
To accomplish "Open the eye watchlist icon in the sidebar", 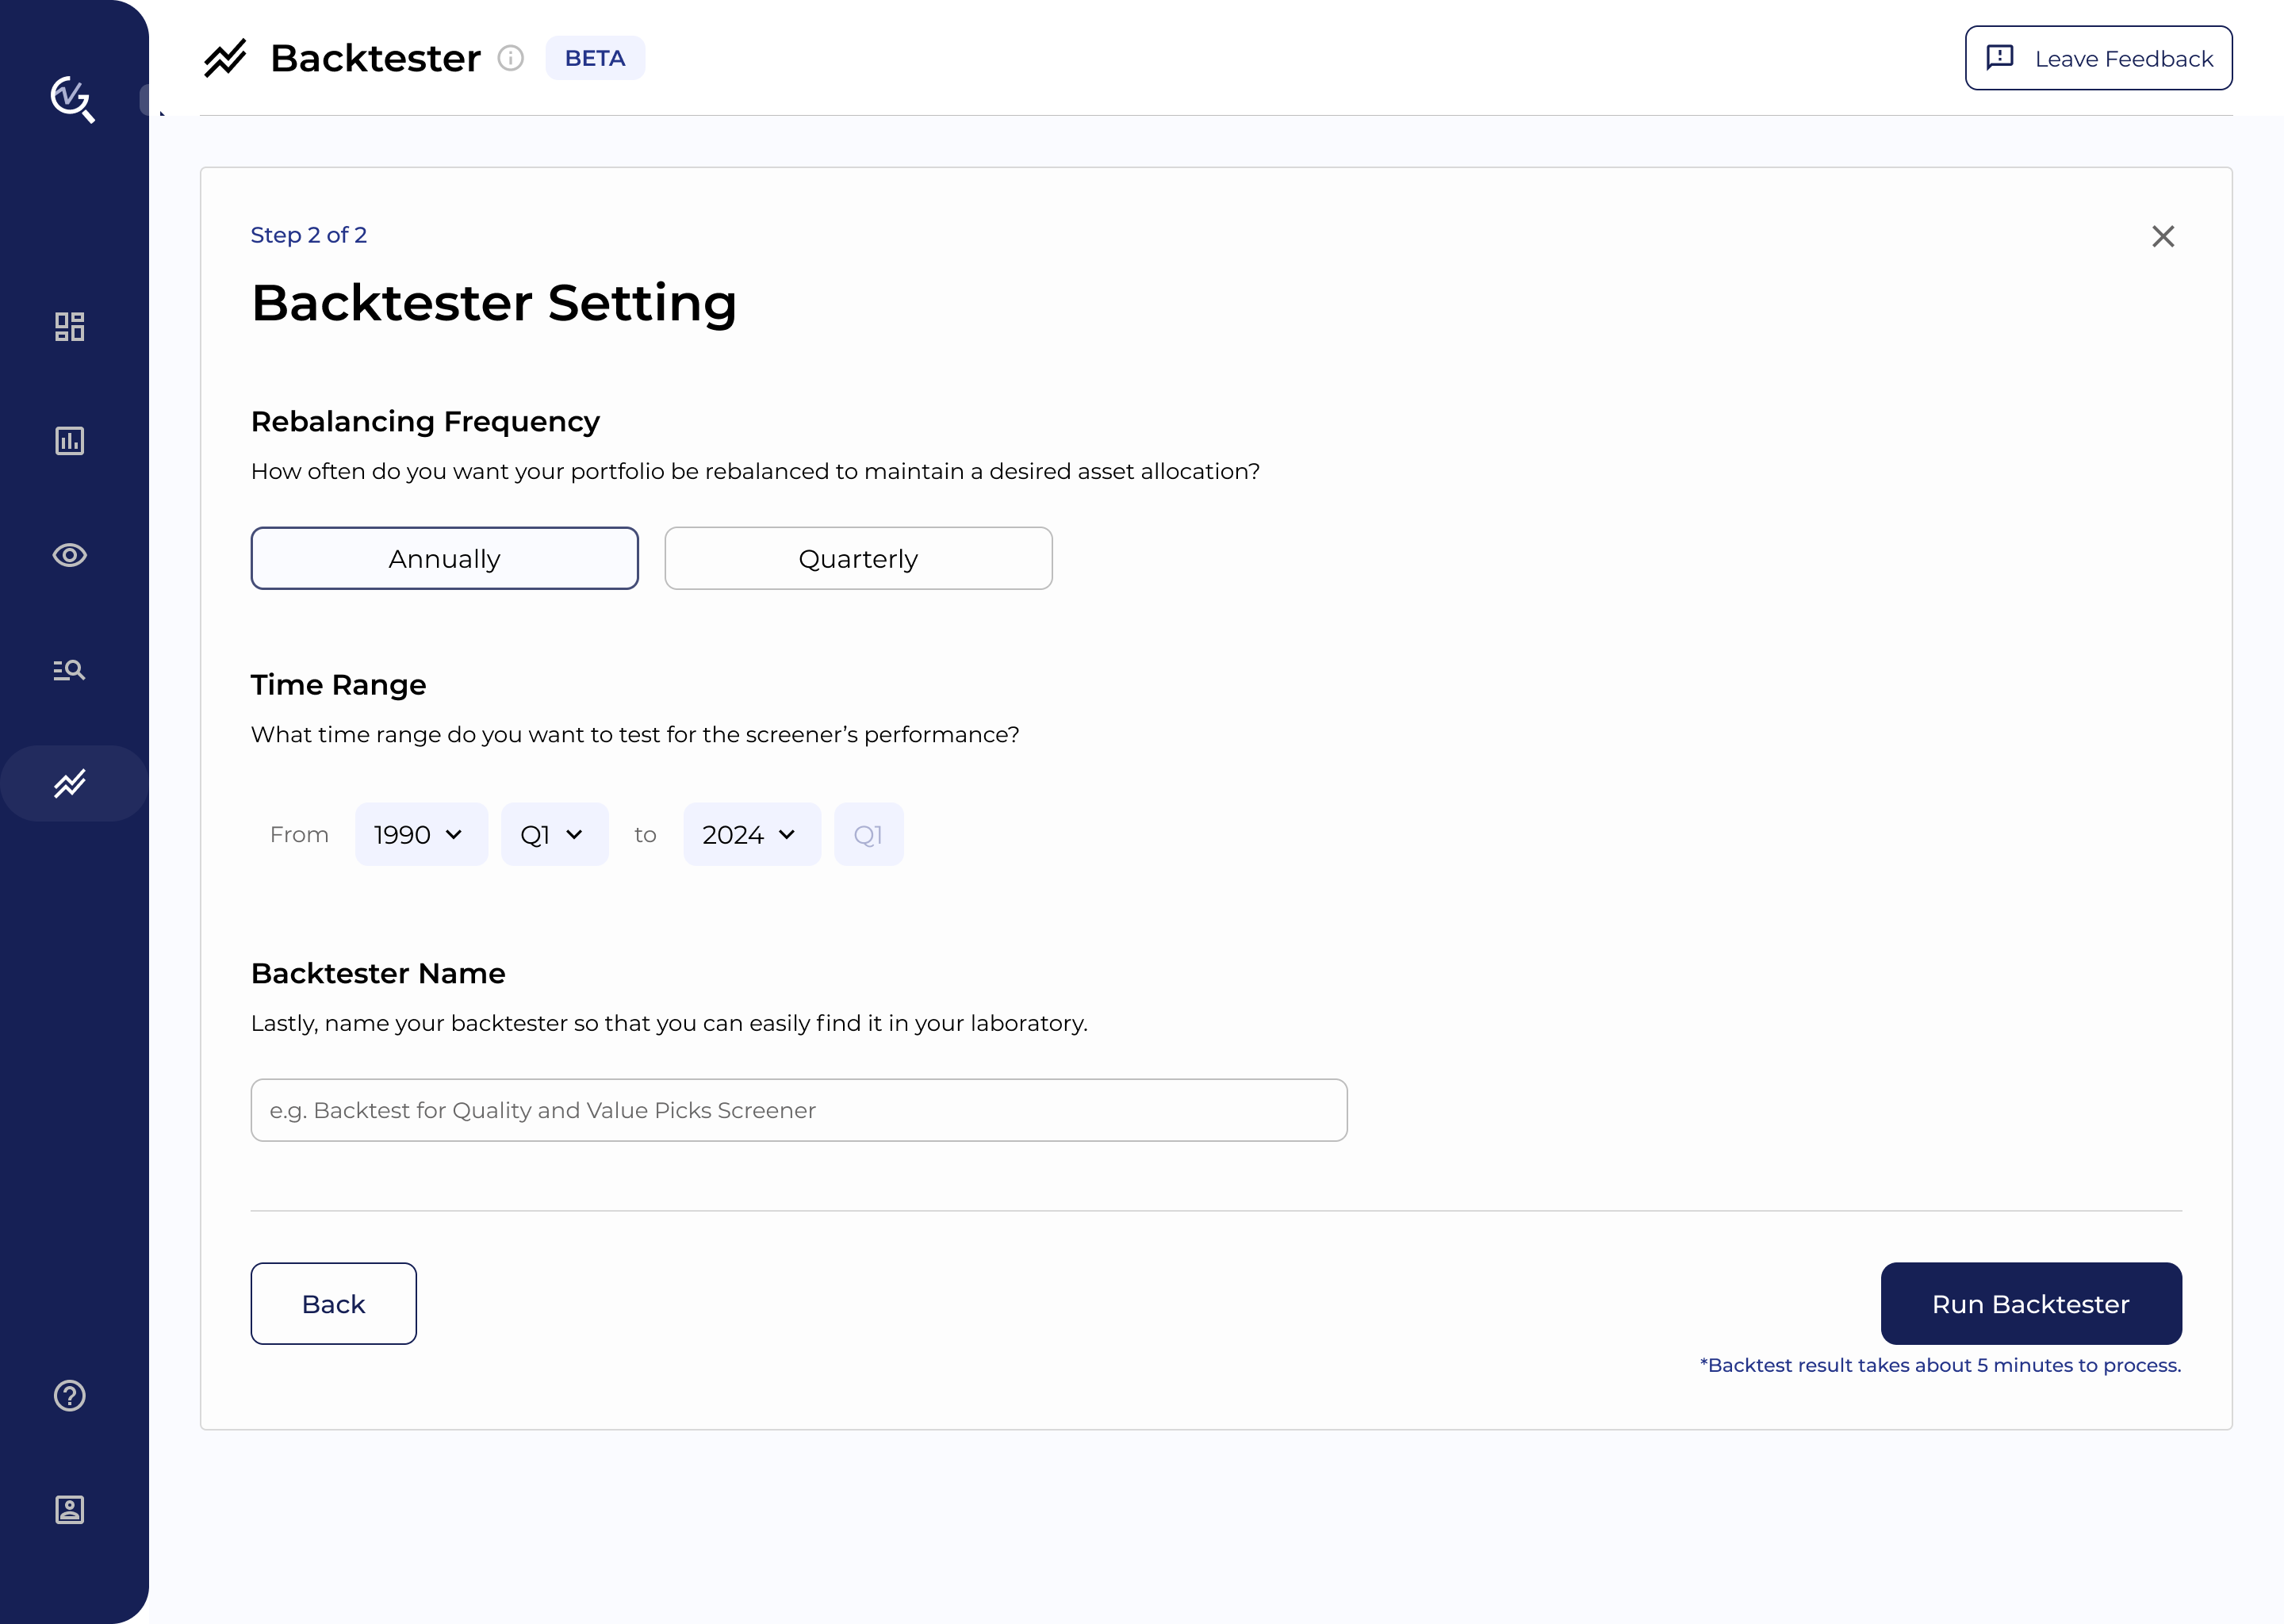I will point(69,555).
